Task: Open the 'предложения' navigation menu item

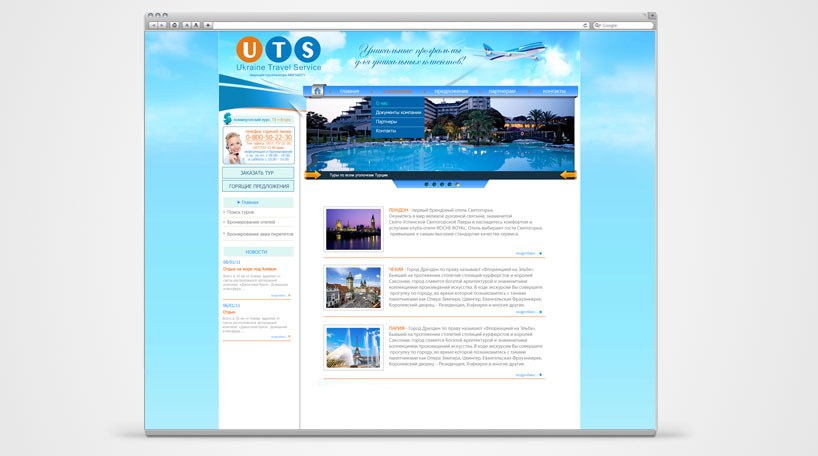Action: click(x=451, y=91)
